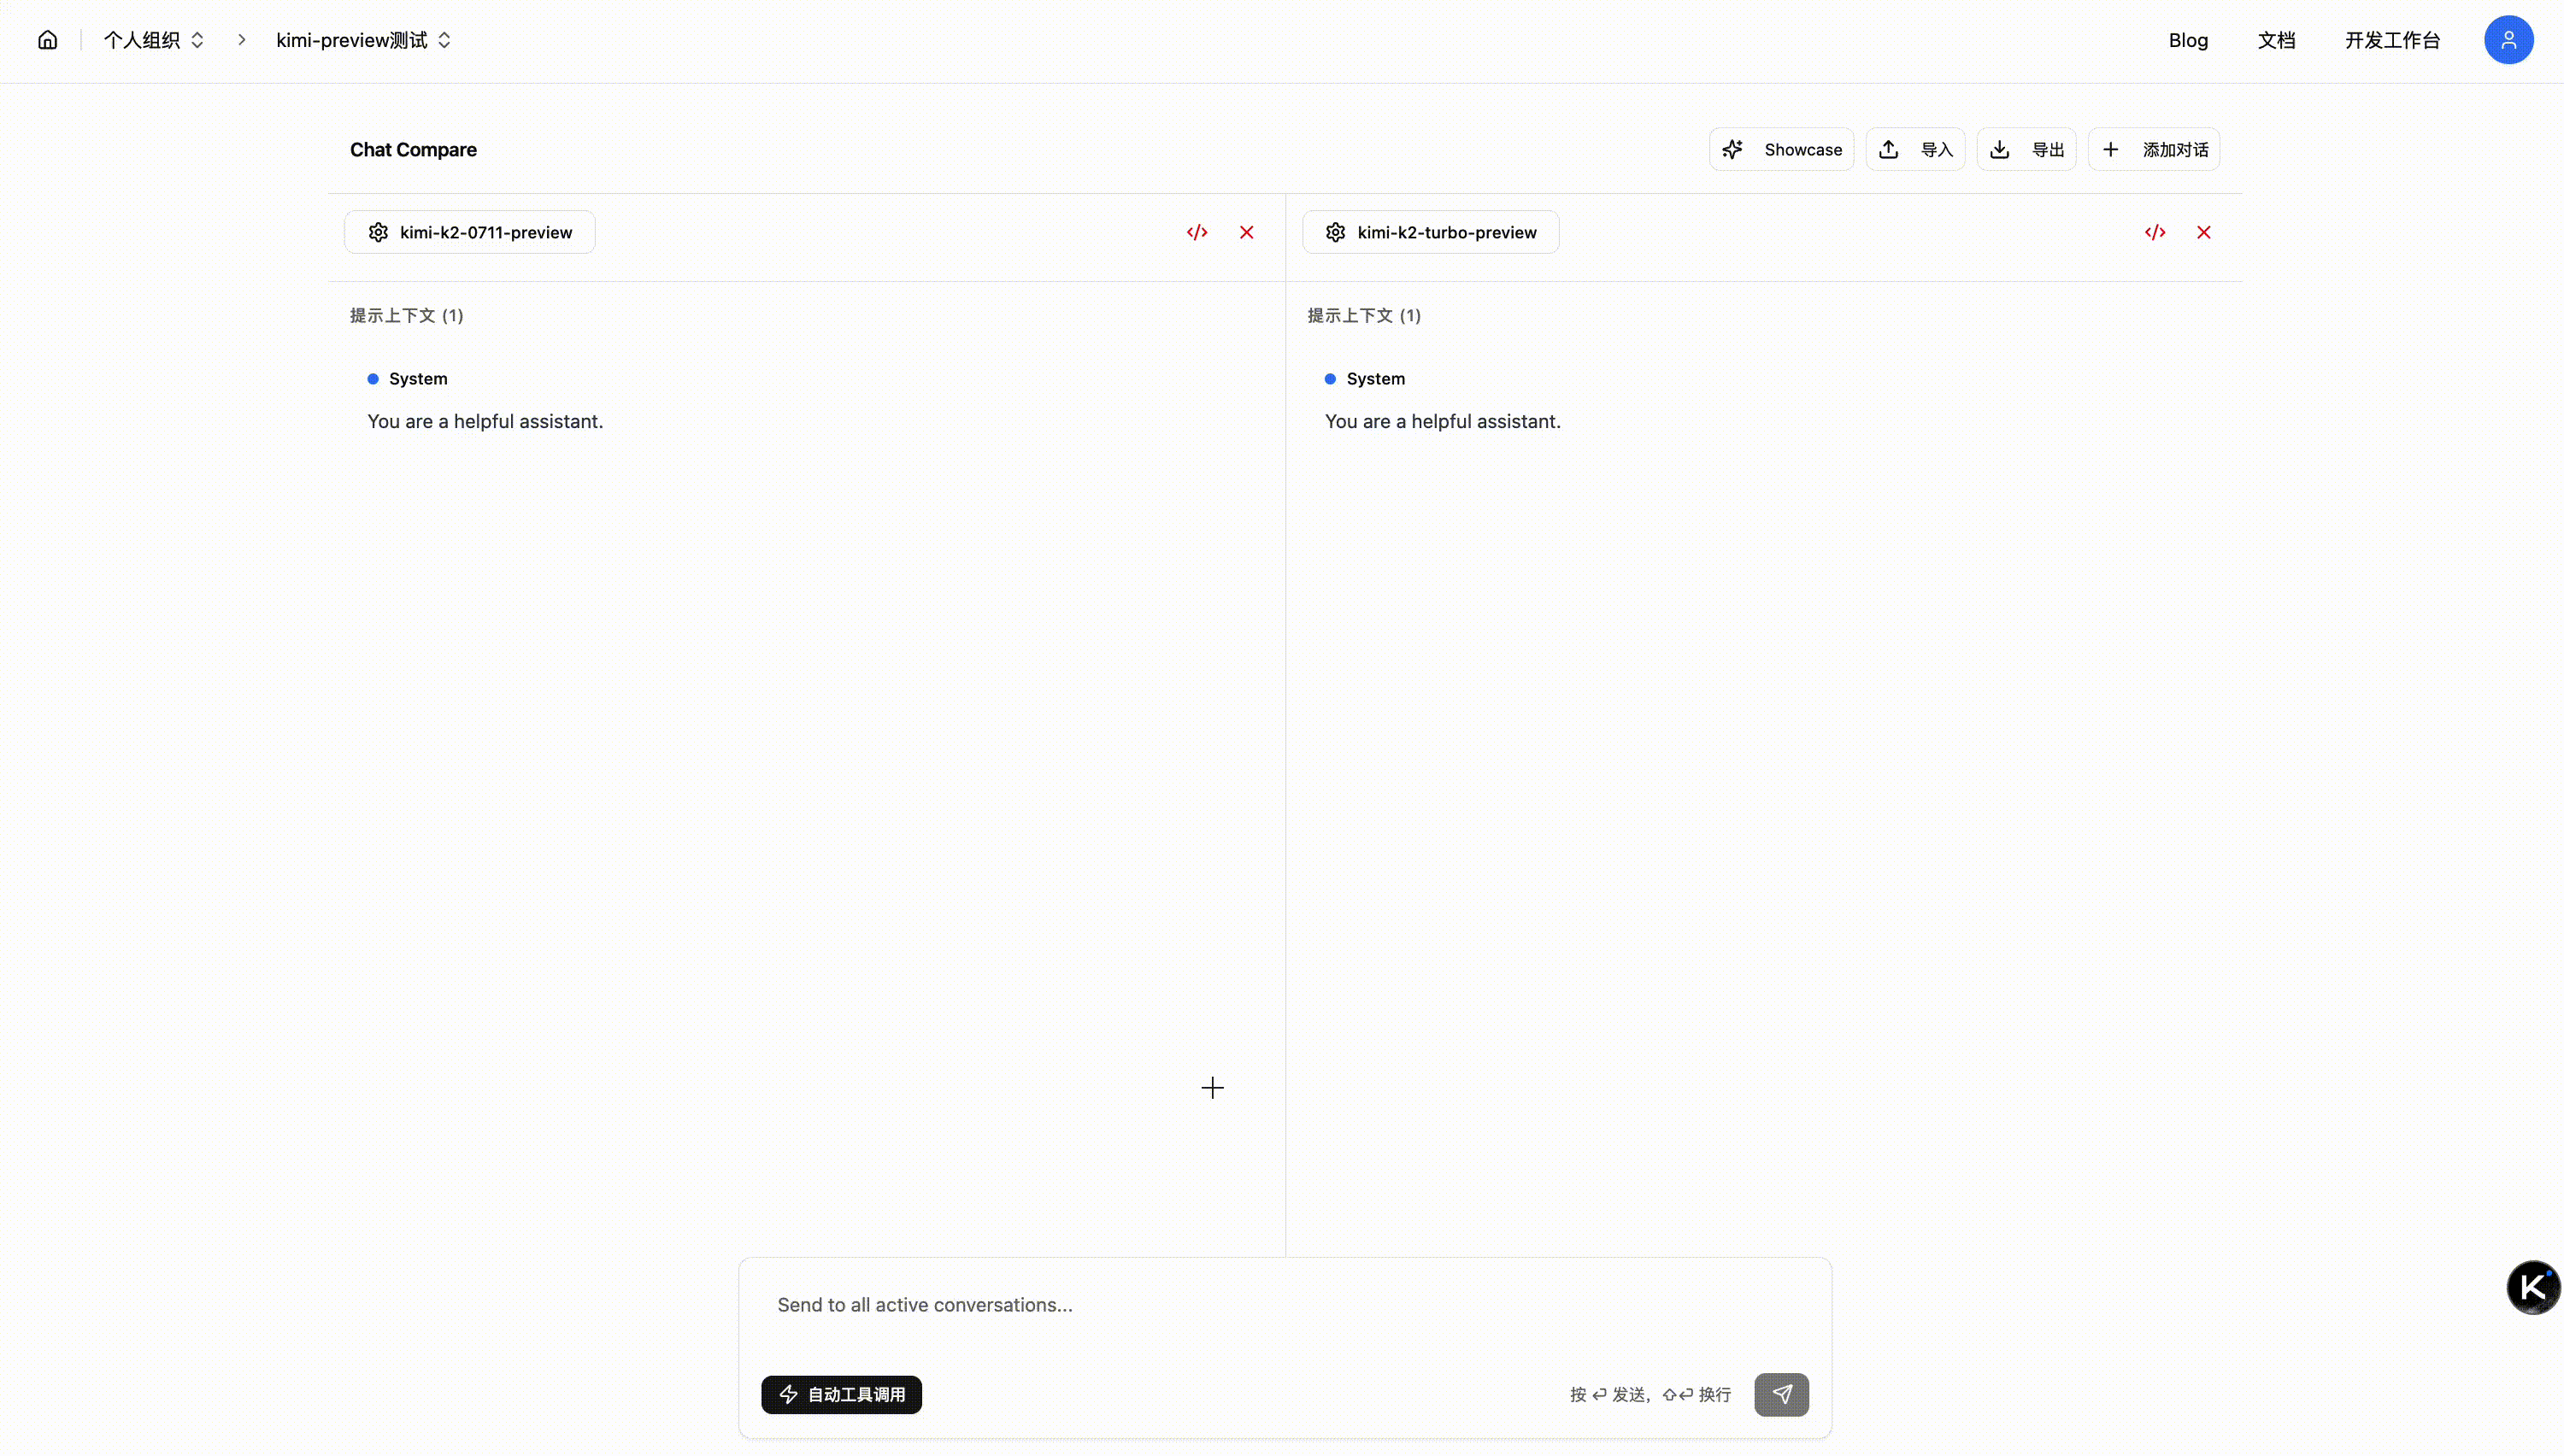Open the floating Kimi assistant icon
Screen dimensions: 2564x1456
click(x=2533, y=1287)
